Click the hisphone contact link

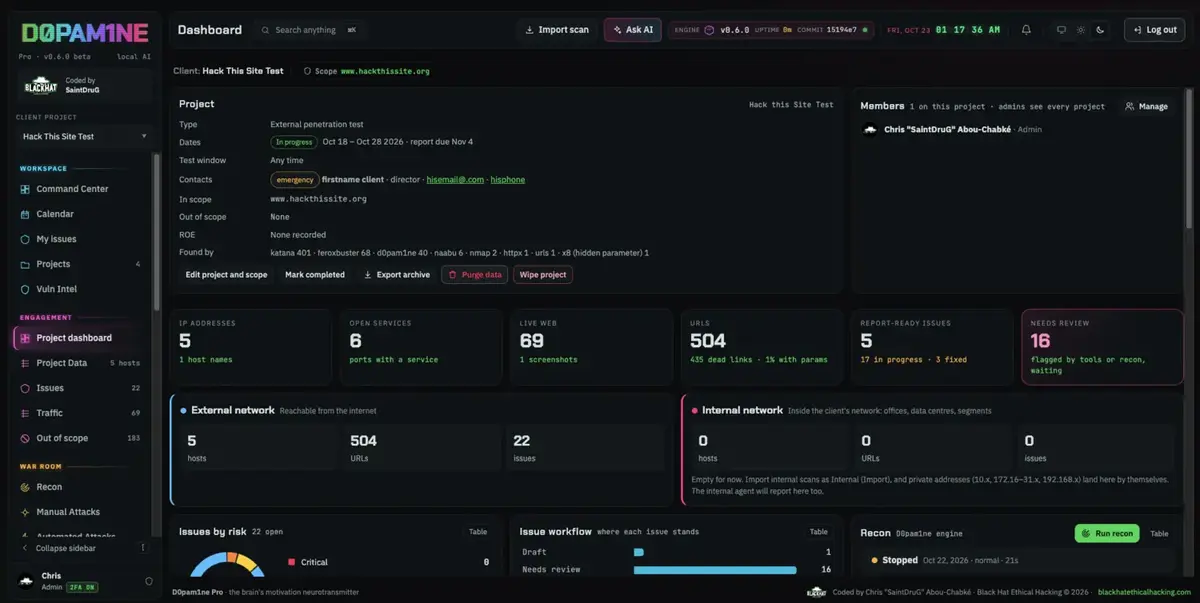click(x=508, y=180)
